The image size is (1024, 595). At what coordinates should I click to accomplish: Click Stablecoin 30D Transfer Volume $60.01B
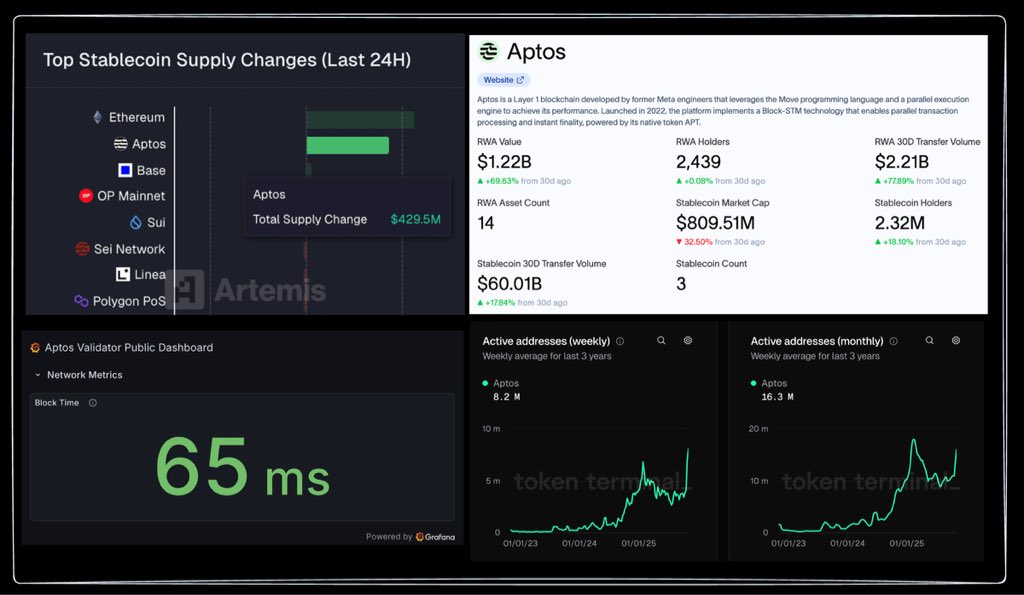pyautogui.click(x=509, y=283)
